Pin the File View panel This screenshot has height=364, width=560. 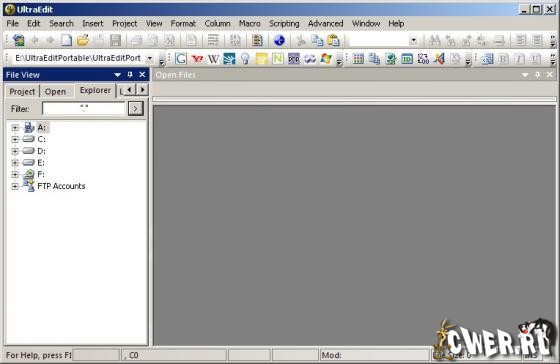coord(130,75)
